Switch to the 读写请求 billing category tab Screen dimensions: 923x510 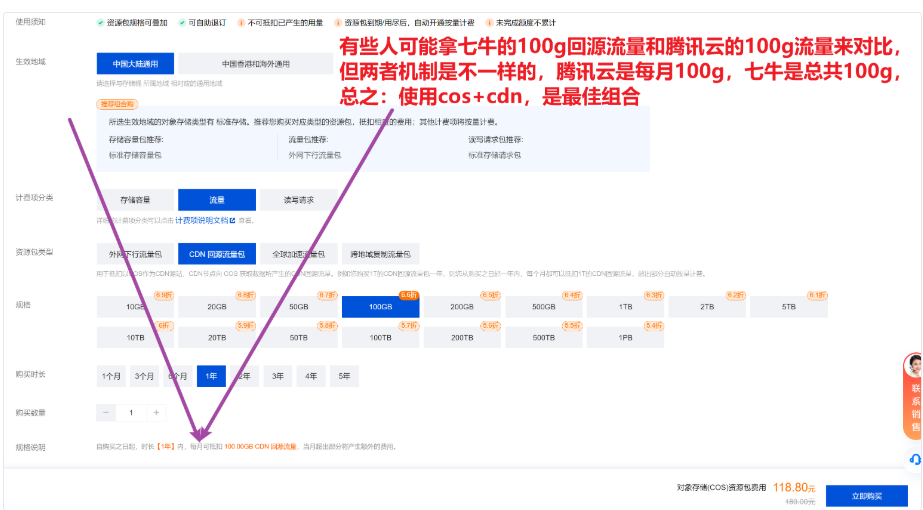point(298,200)
